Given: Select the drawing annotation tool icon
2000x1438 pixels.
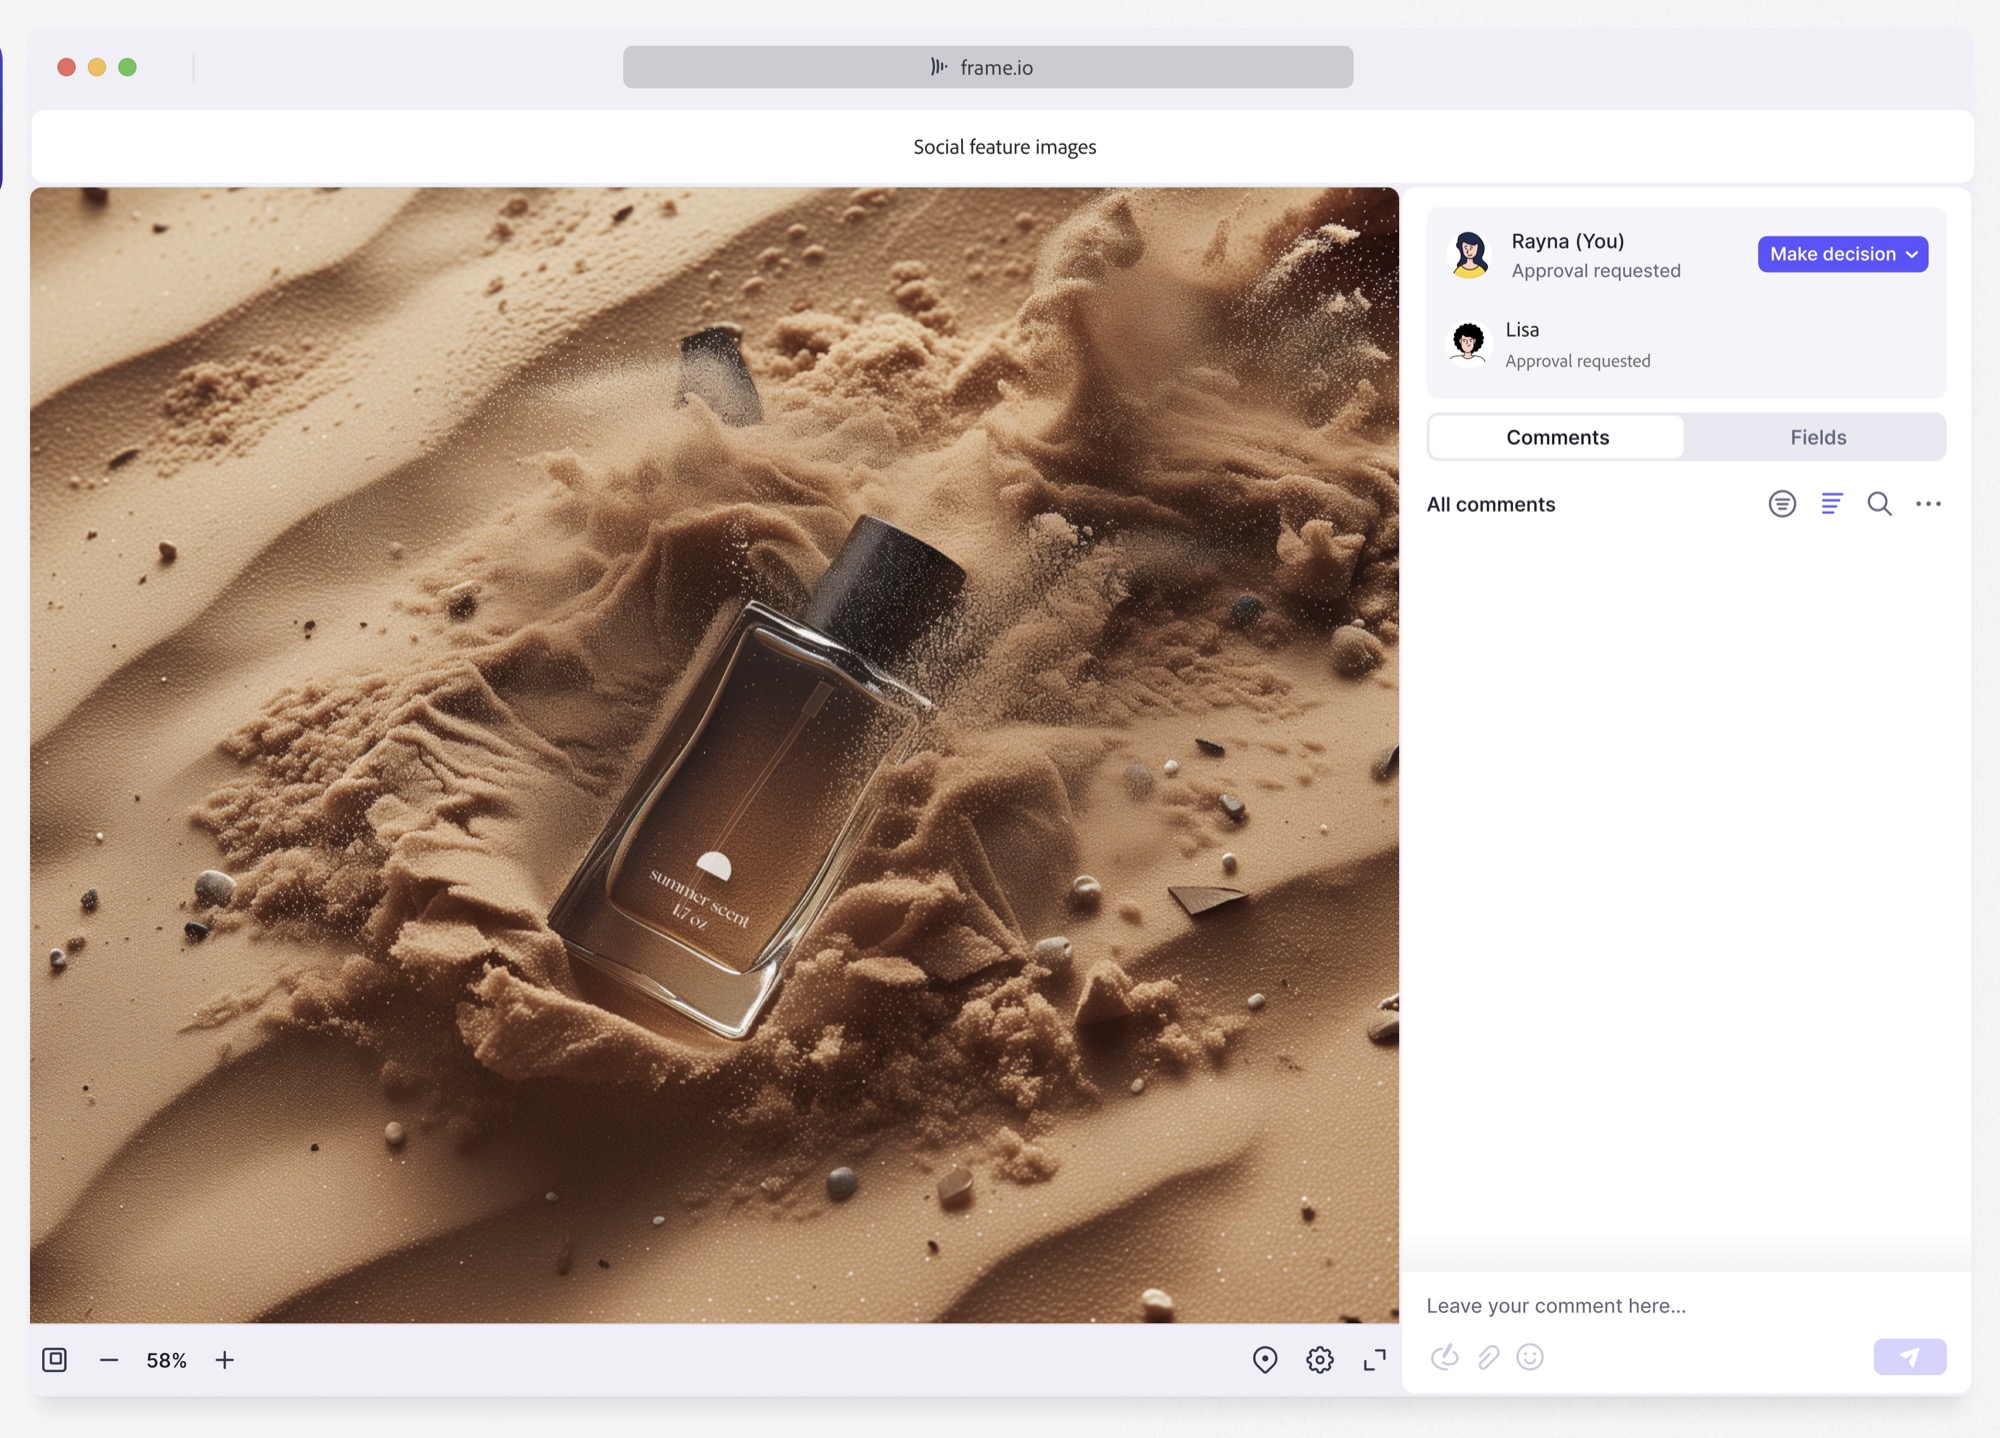Looking at the screenshot, I should pos(1444,1357).
